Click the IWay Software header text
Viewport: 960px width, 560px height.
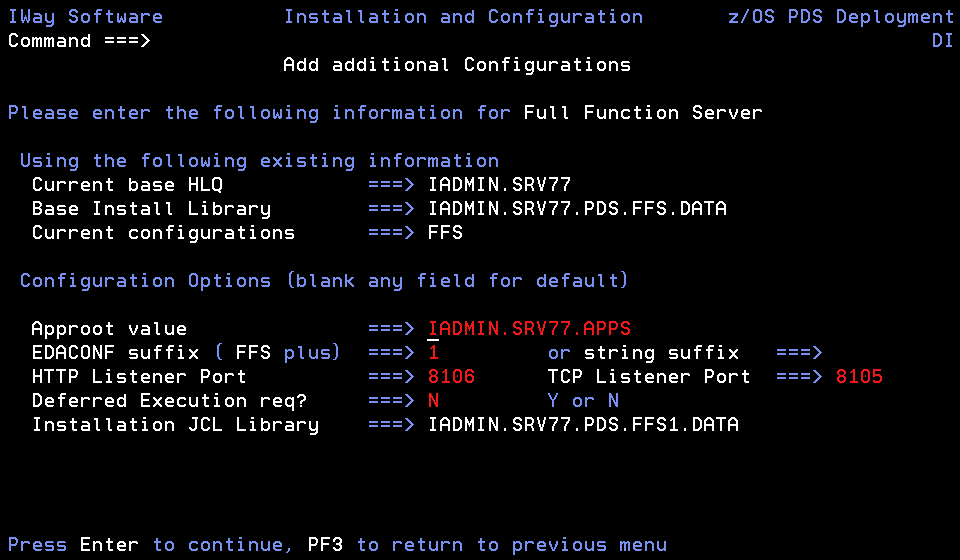pyautogui.click(x=85, y=17)
